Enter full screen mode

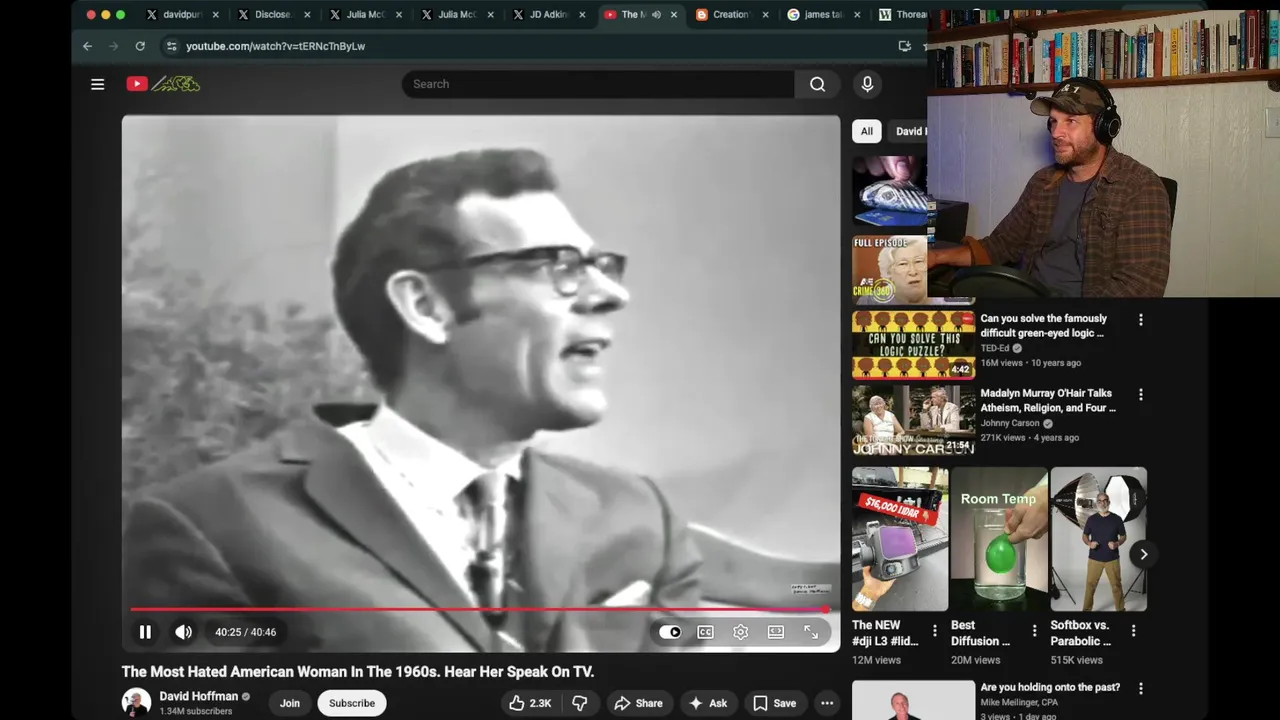(811, 632)
